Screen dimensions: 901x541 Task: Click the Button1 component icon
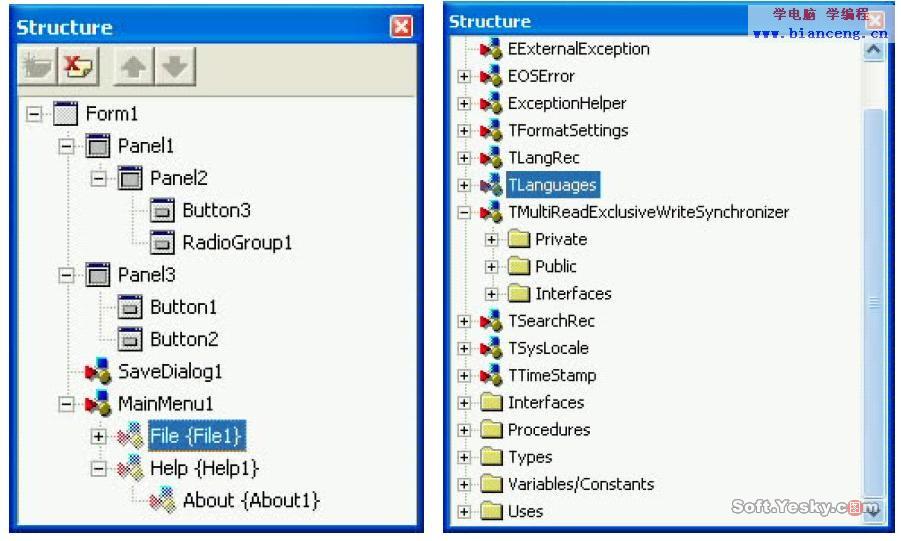click(130, 307)
